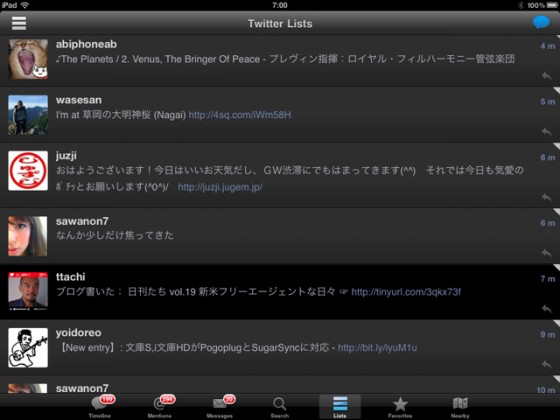Open the Messages tab
The image size is (560, 420).
[x=220, y=407]
